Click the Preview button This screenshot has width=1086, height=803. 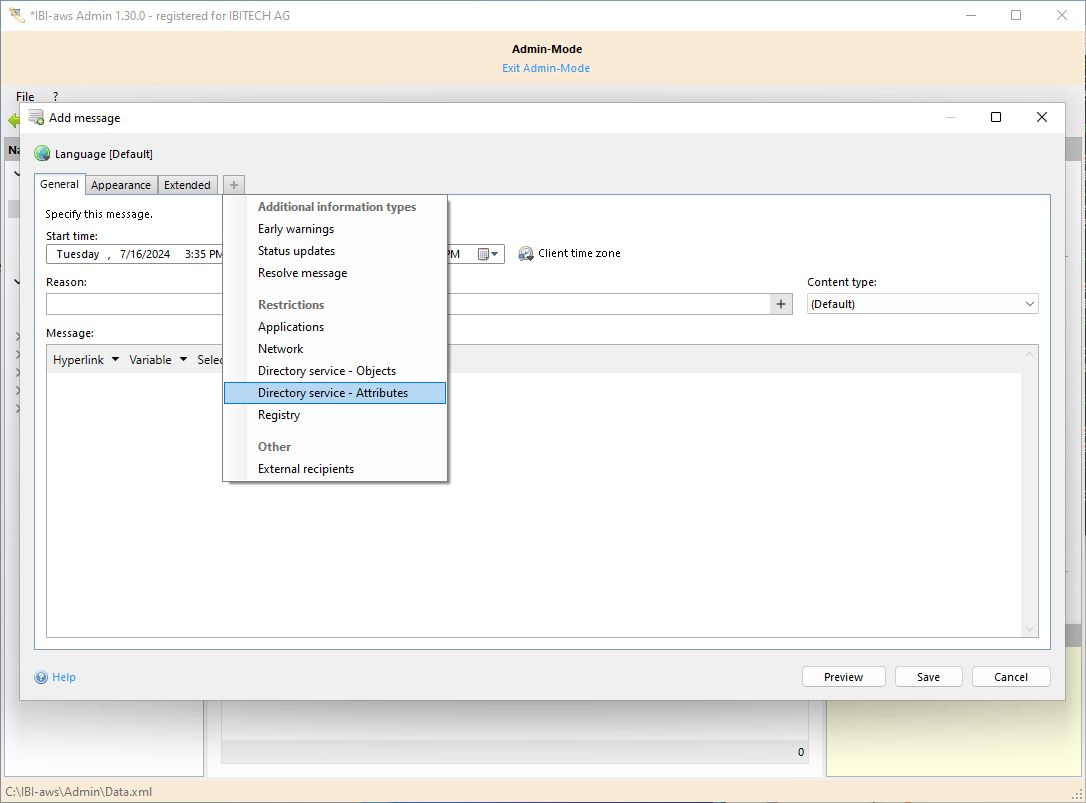point(843,677)
